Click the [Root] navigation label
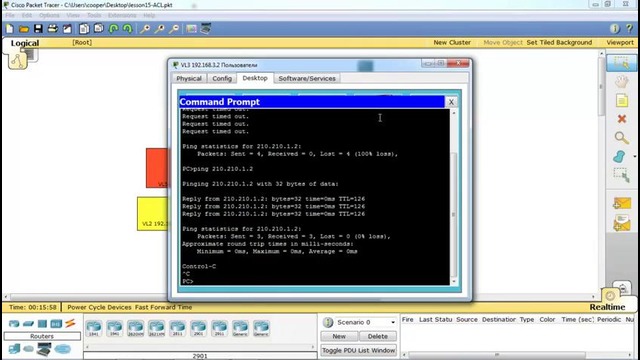Screen dimensions: 640x360 [82, 42]
